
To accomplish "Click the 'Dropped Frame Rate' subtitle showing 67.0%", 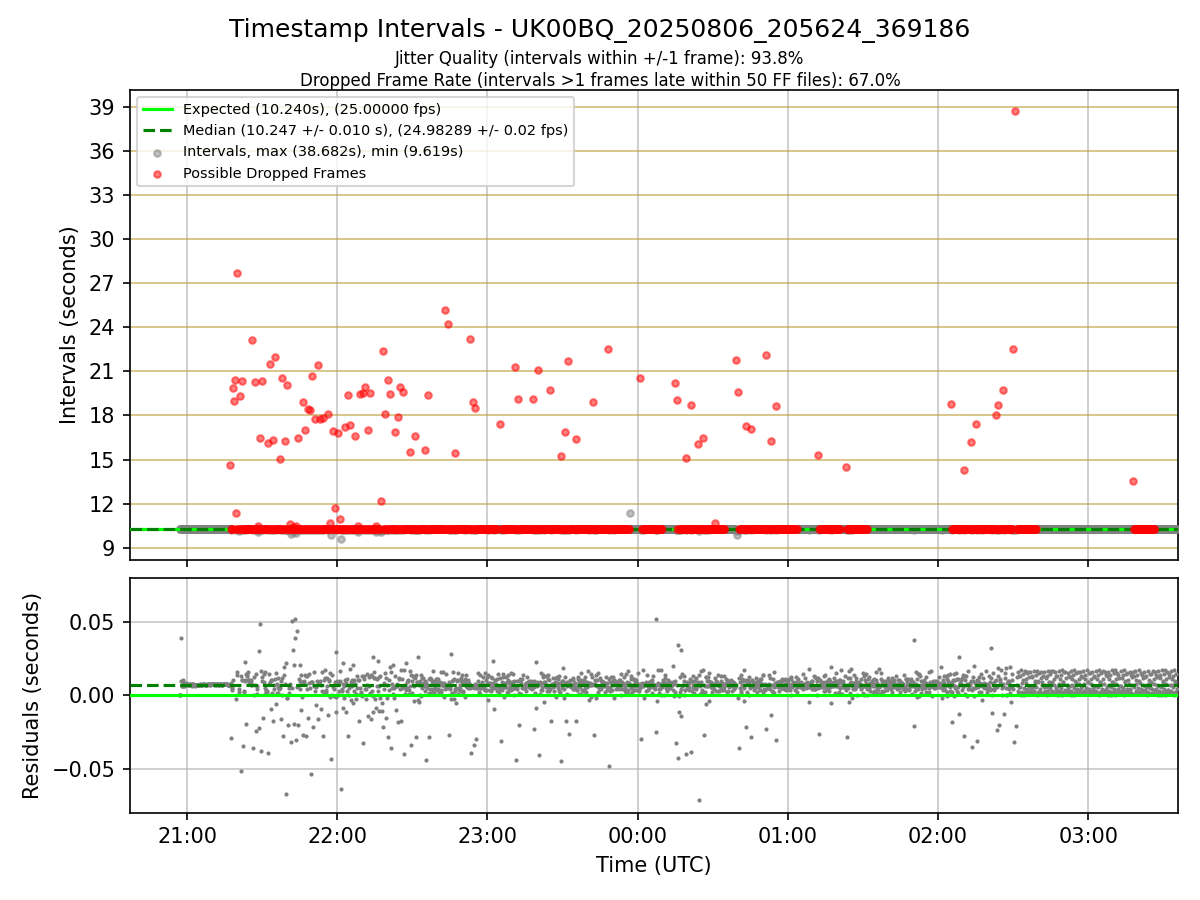I will pos(600,79).
